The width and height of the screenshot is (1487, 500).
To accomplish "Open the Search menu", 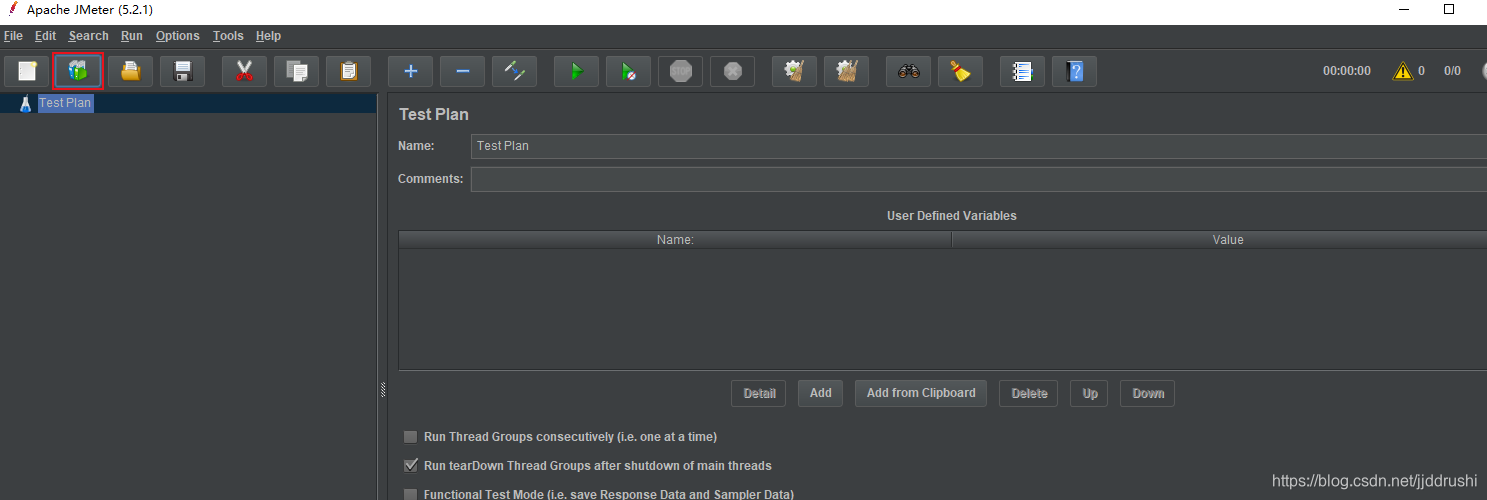I will [x=88, y=36].
